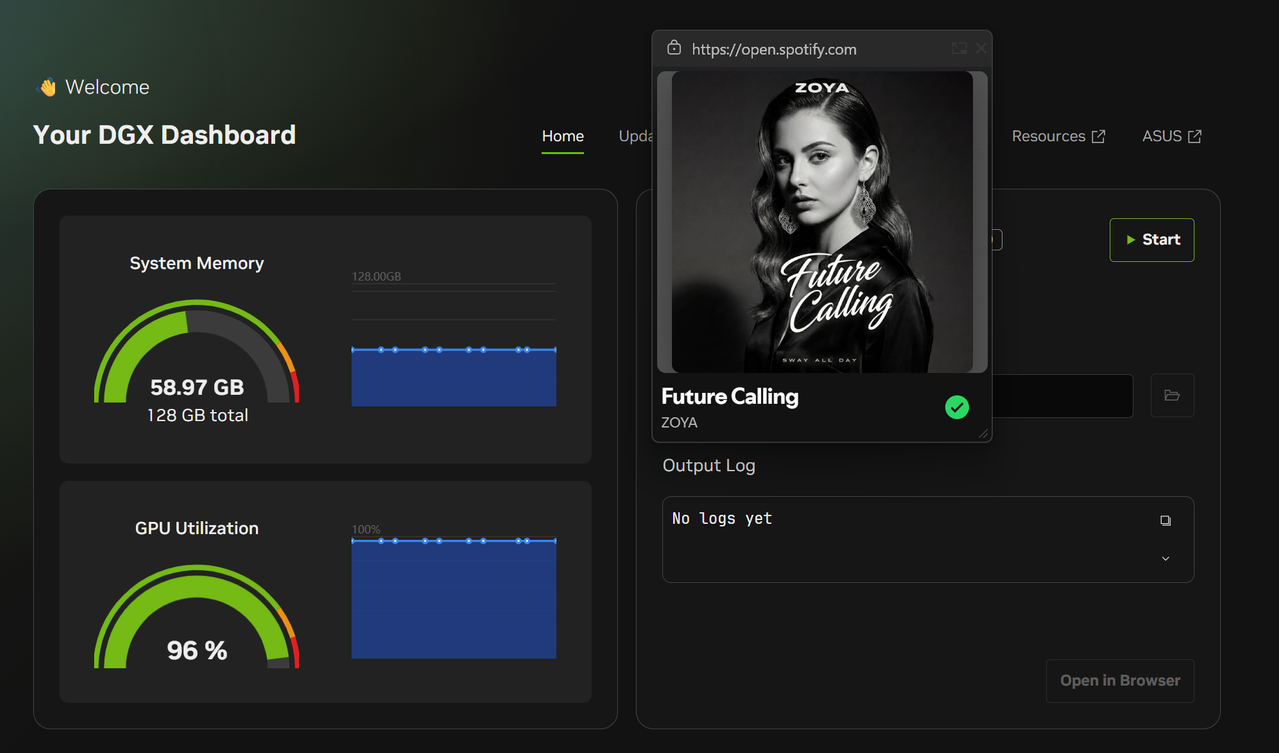The width and height of the screenshot is (1279, 753).
Task: Click the open.spotify.com address text
Action: point(774,49)
